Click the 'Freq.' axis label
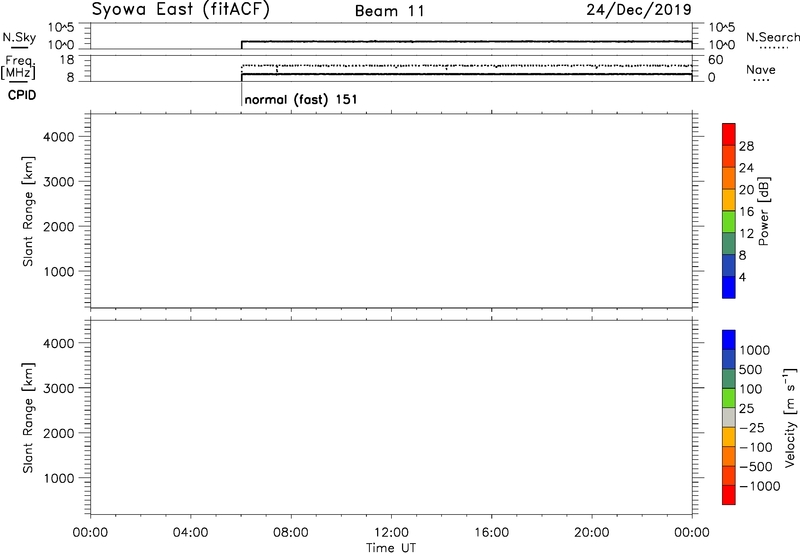This screenshot has height=554, width=800. (19, 61)
